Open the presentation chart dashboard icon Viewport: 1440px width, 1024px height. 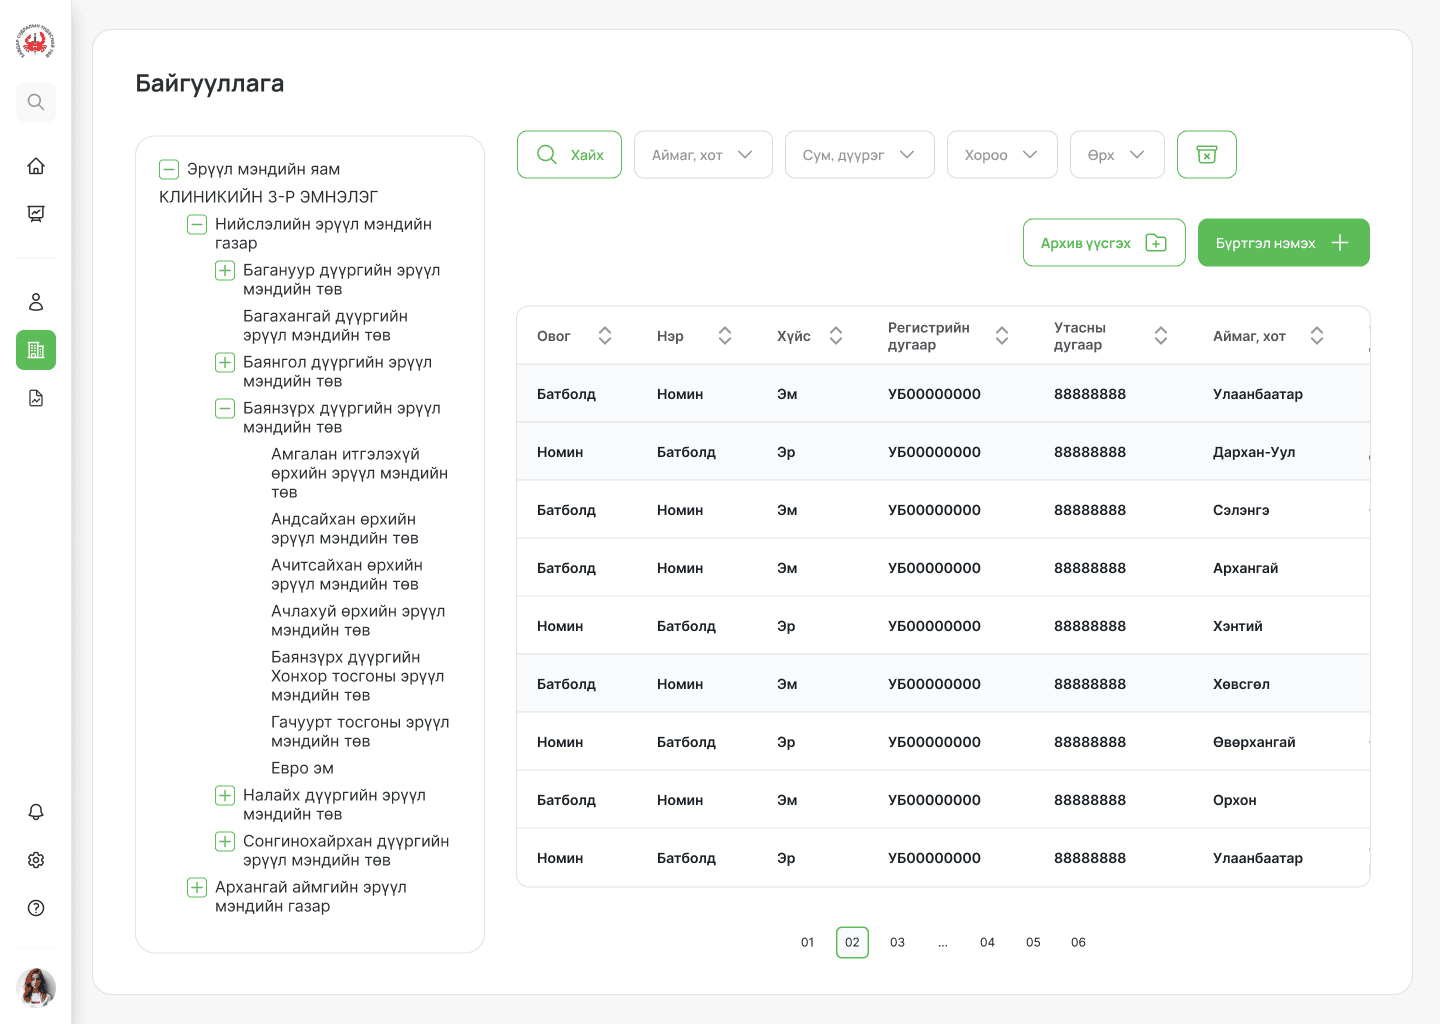click(36, 213)
